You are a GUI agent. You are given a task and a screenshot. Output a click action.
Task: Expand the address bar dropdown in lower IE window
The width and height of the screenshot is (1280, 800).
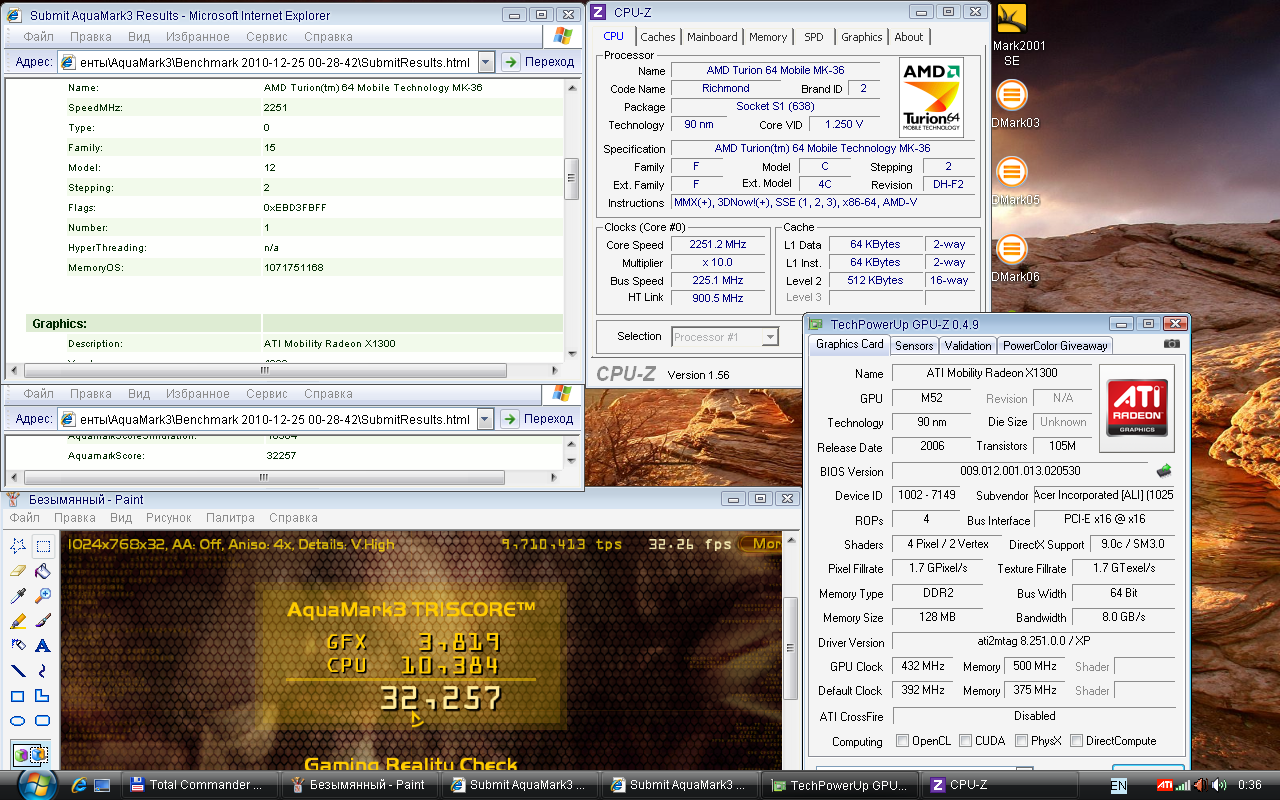click(486, 419)
